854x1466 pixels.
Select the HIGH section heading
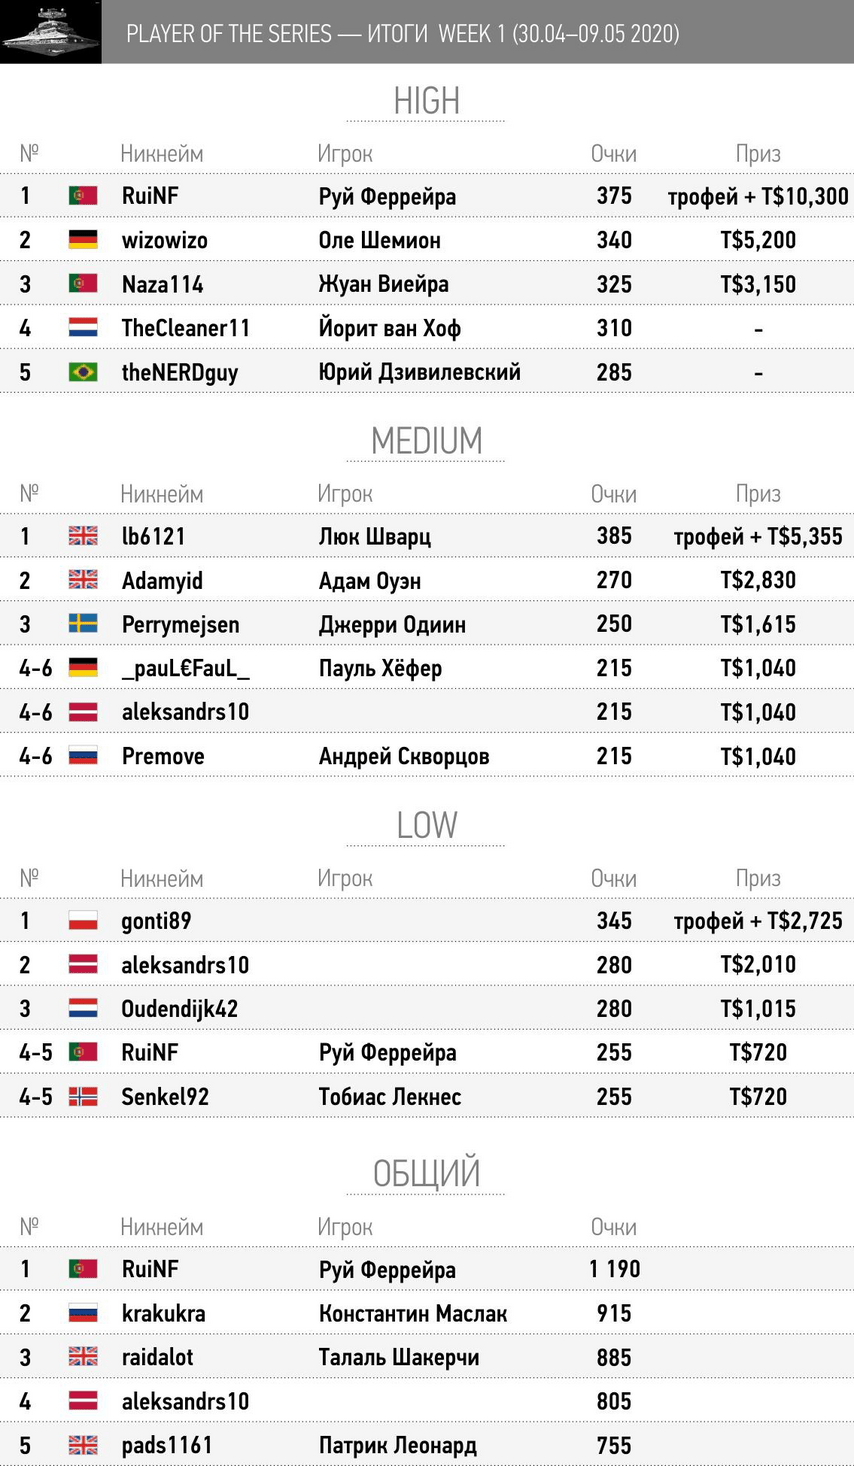[427, 101]
